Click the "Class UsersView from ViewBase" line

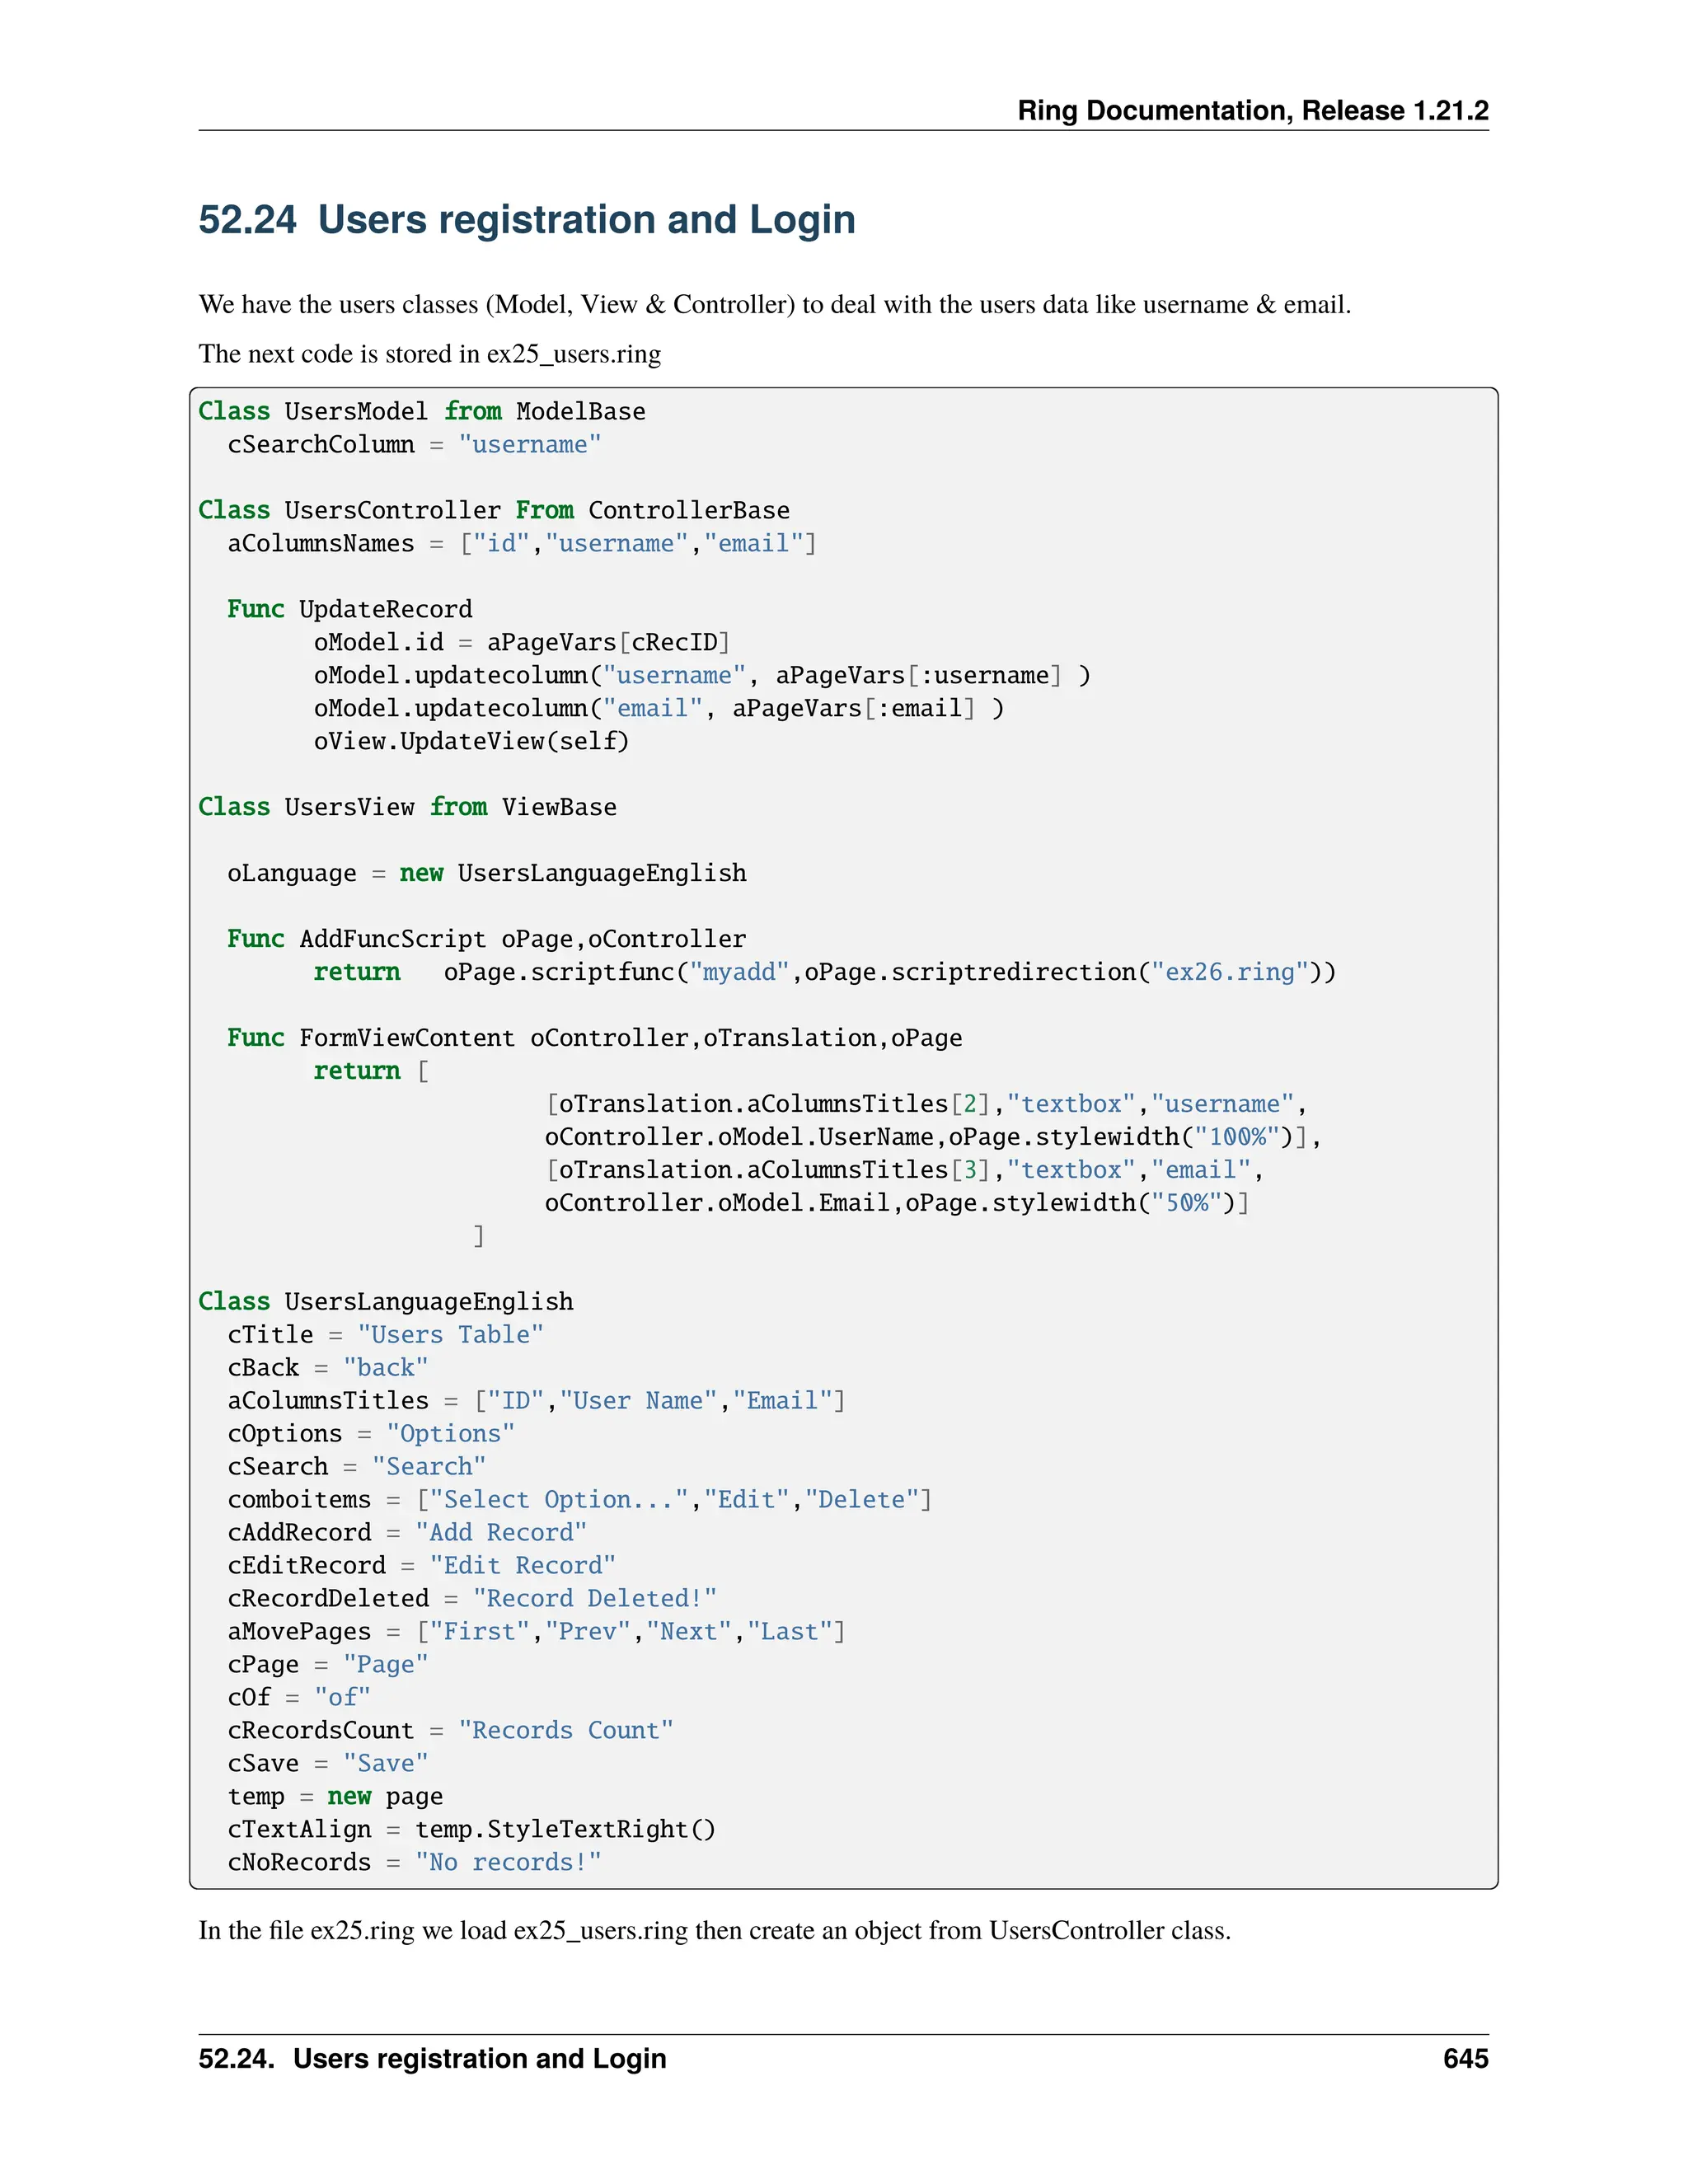(407, 807)
